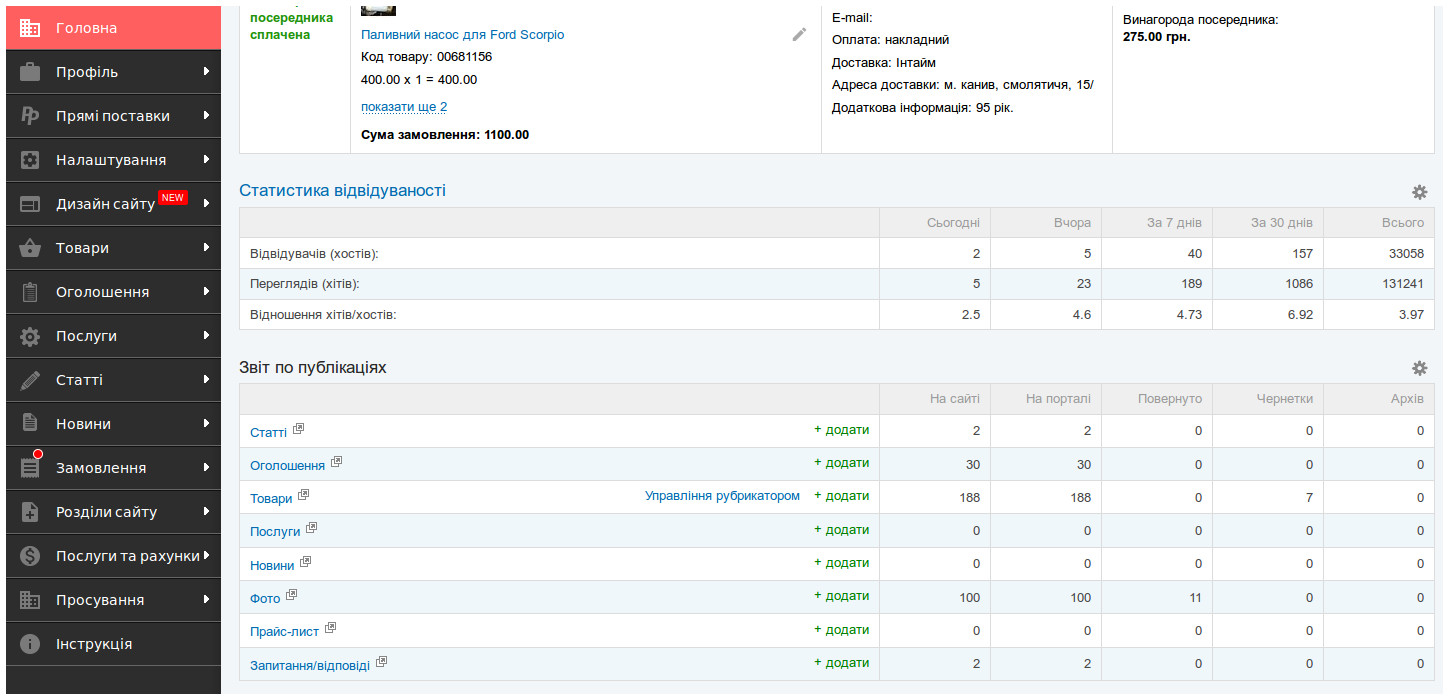This screenshot has width=1450, height=700.
Task: Expand the Просування submenu arrow
Action: click(206, 600)
